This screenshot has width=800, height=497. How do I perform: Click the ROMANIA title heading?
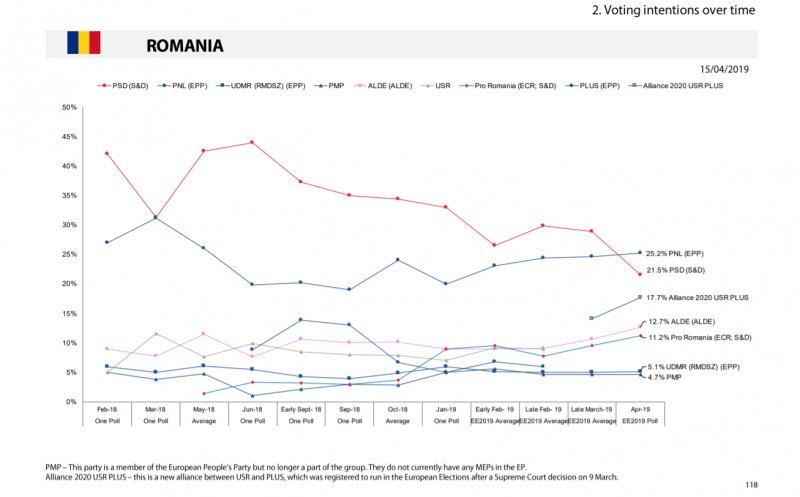184,45
